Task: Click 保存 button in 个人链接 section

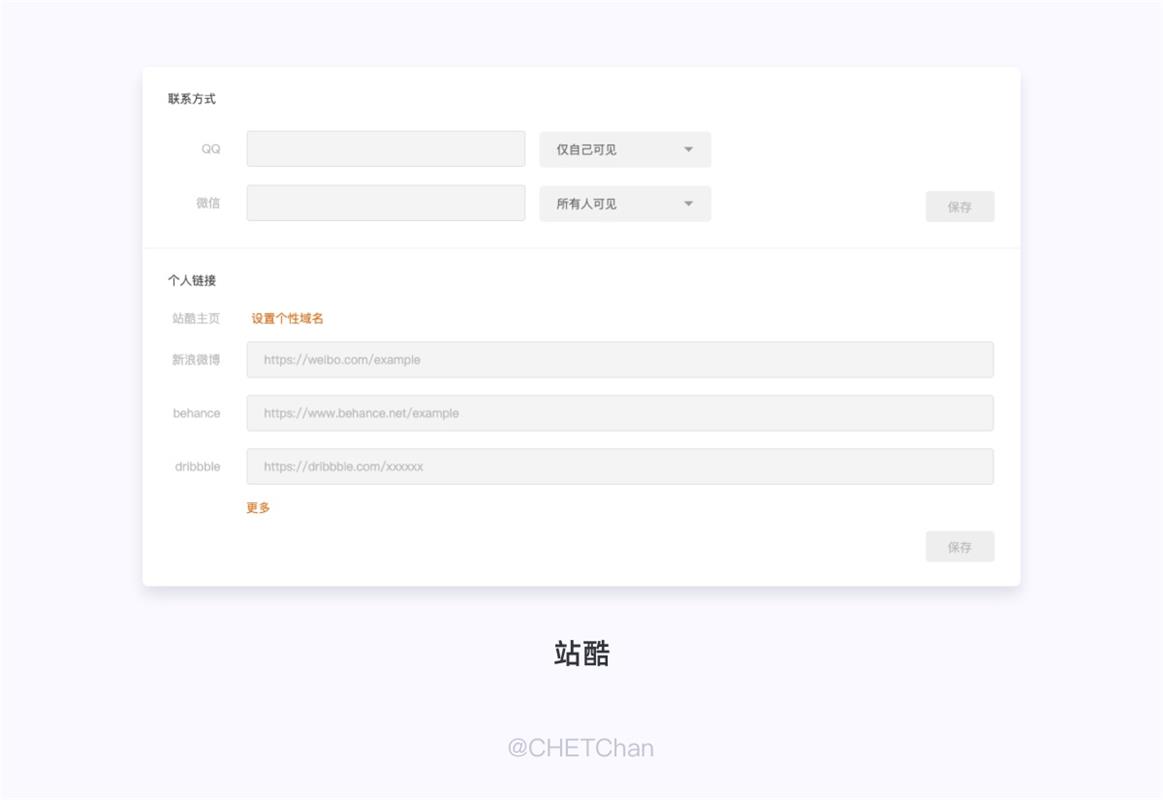Action: (x=960, y=546)
